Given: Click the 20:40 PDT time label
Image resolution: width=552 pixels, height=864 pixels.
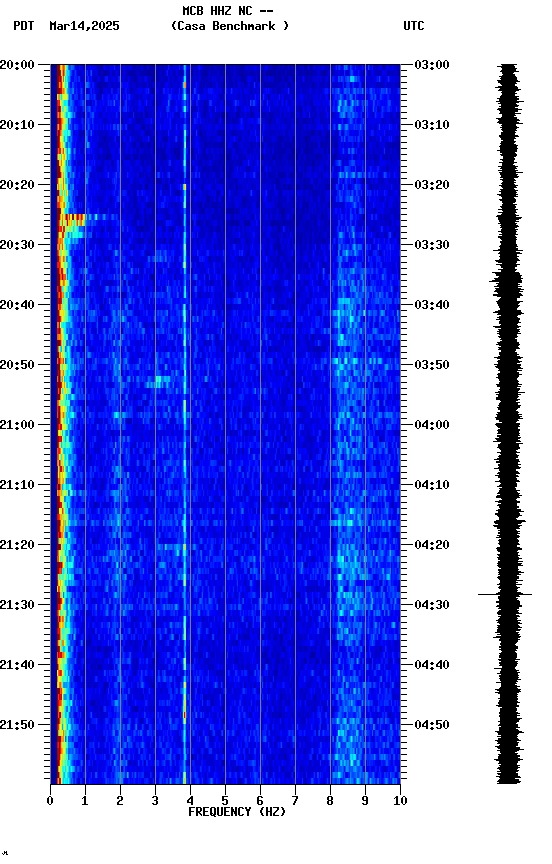Looking at the screenshot, I should 17,305.
